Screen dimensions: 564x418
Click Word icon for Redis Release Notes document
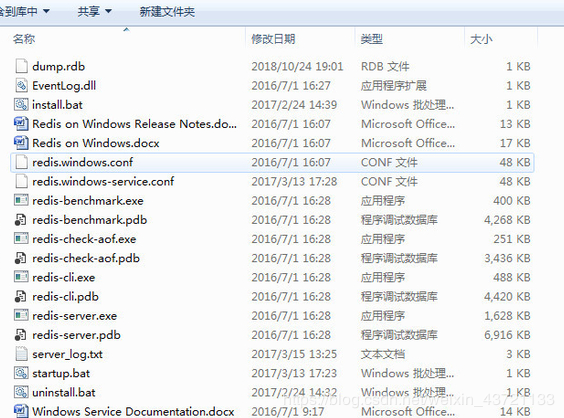(21, 124)
